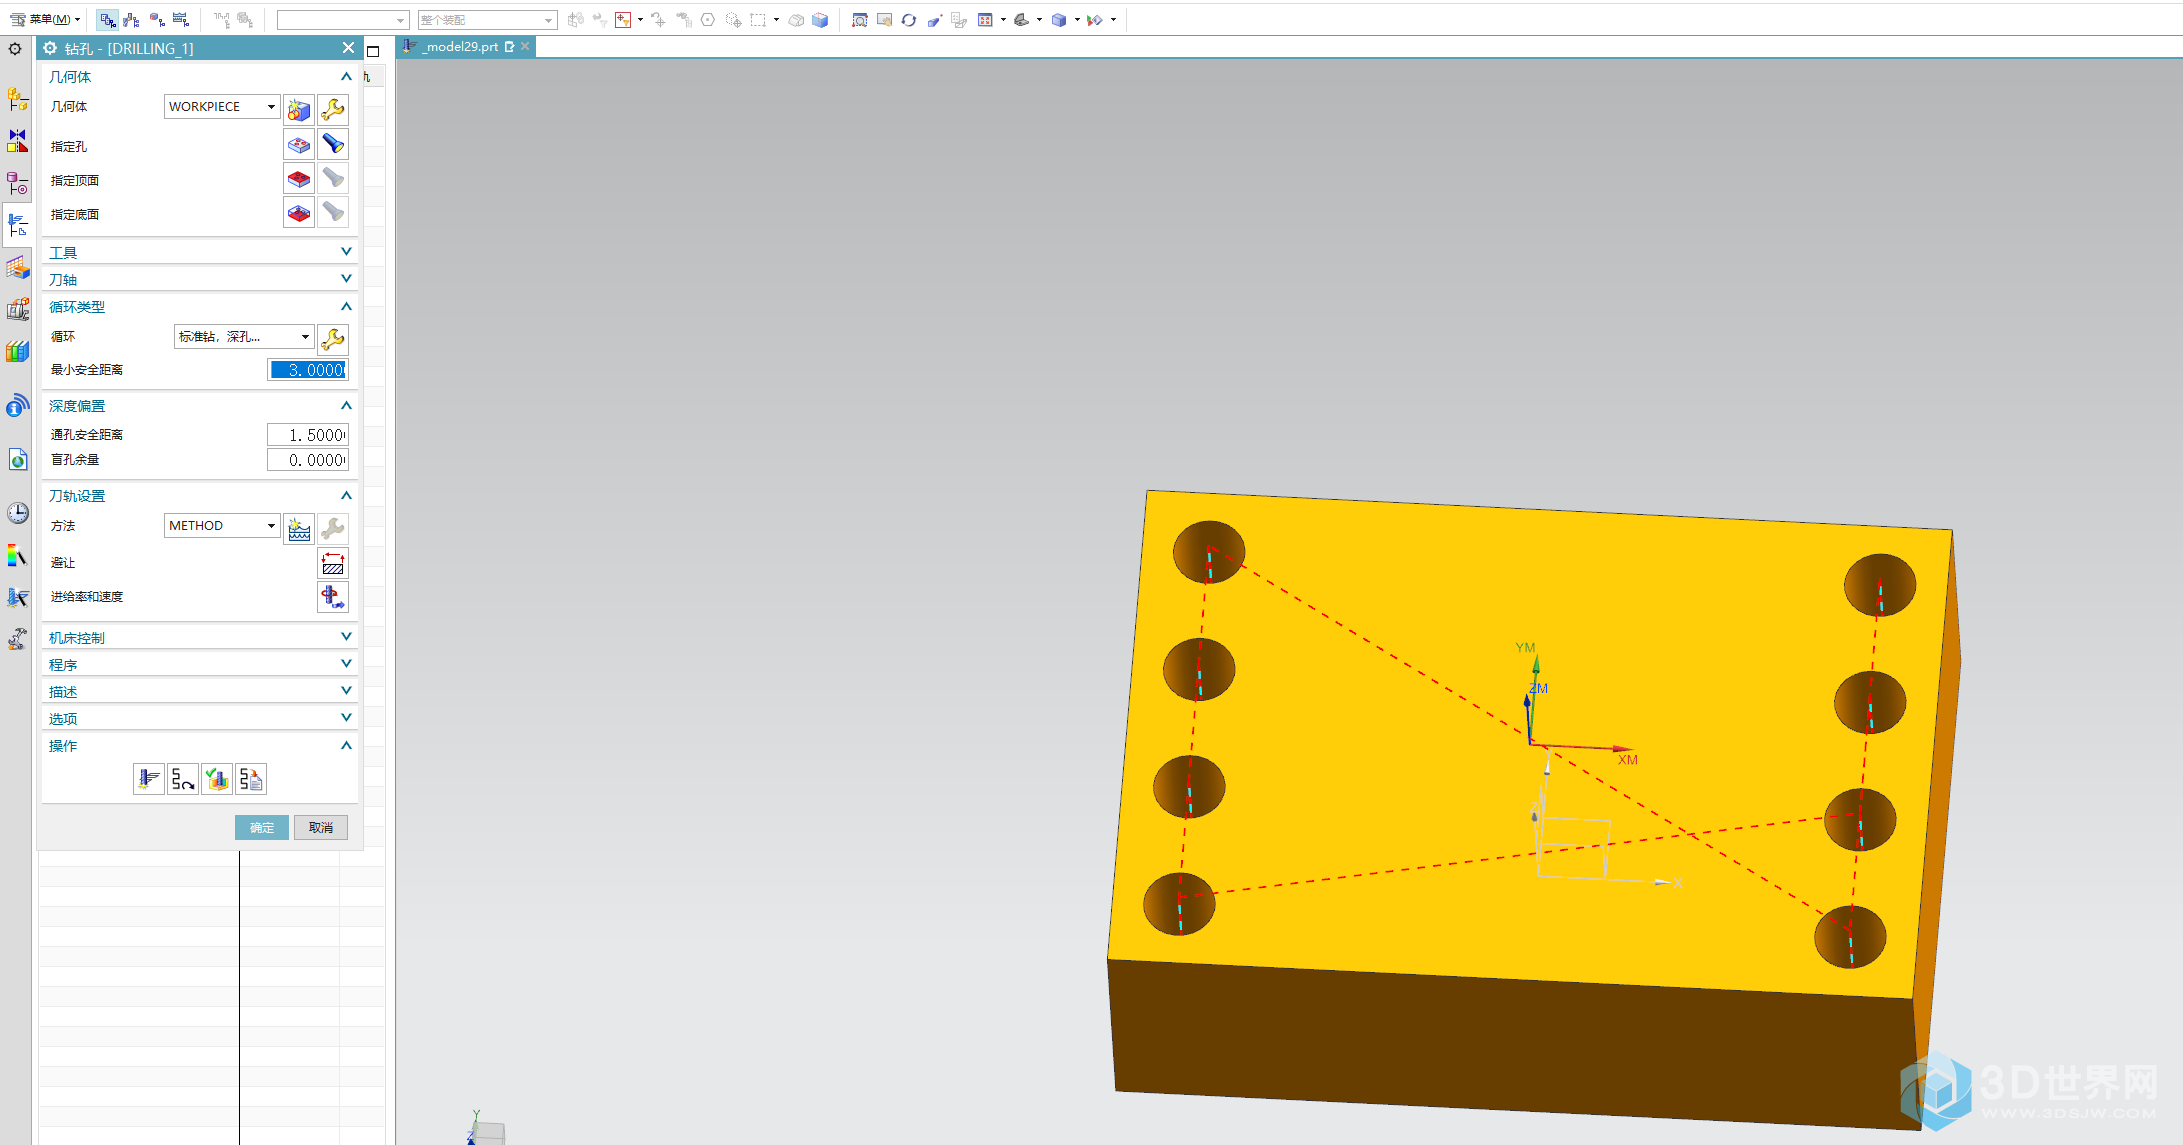Click the rotate view icon in toolbar

[x=909, y=20]
